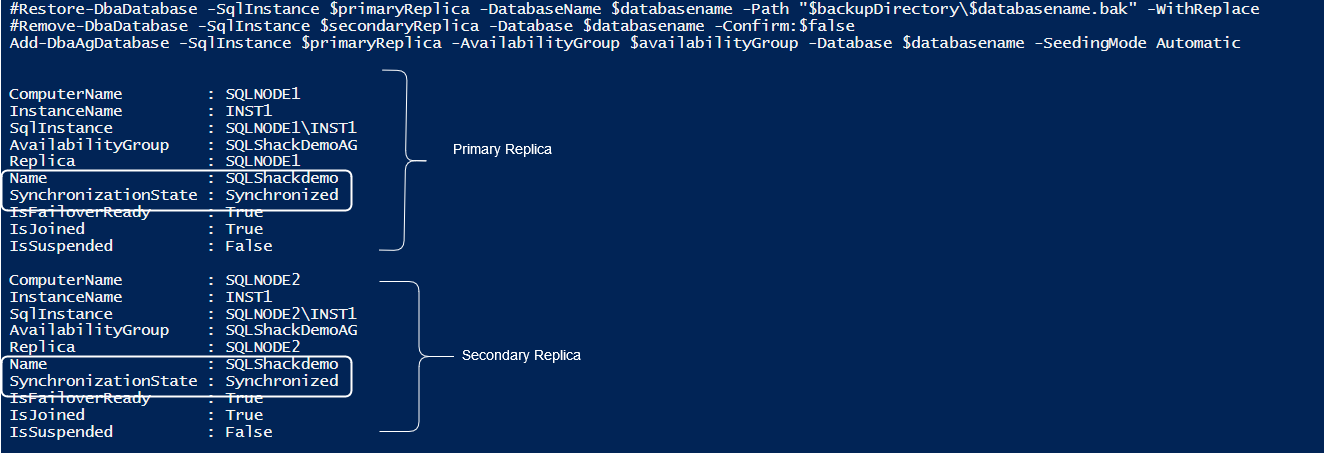The height and width of the screenshot is (454, 1325).
Task: Click ComputerName value SQLNODE1
Action: [263, 94]
